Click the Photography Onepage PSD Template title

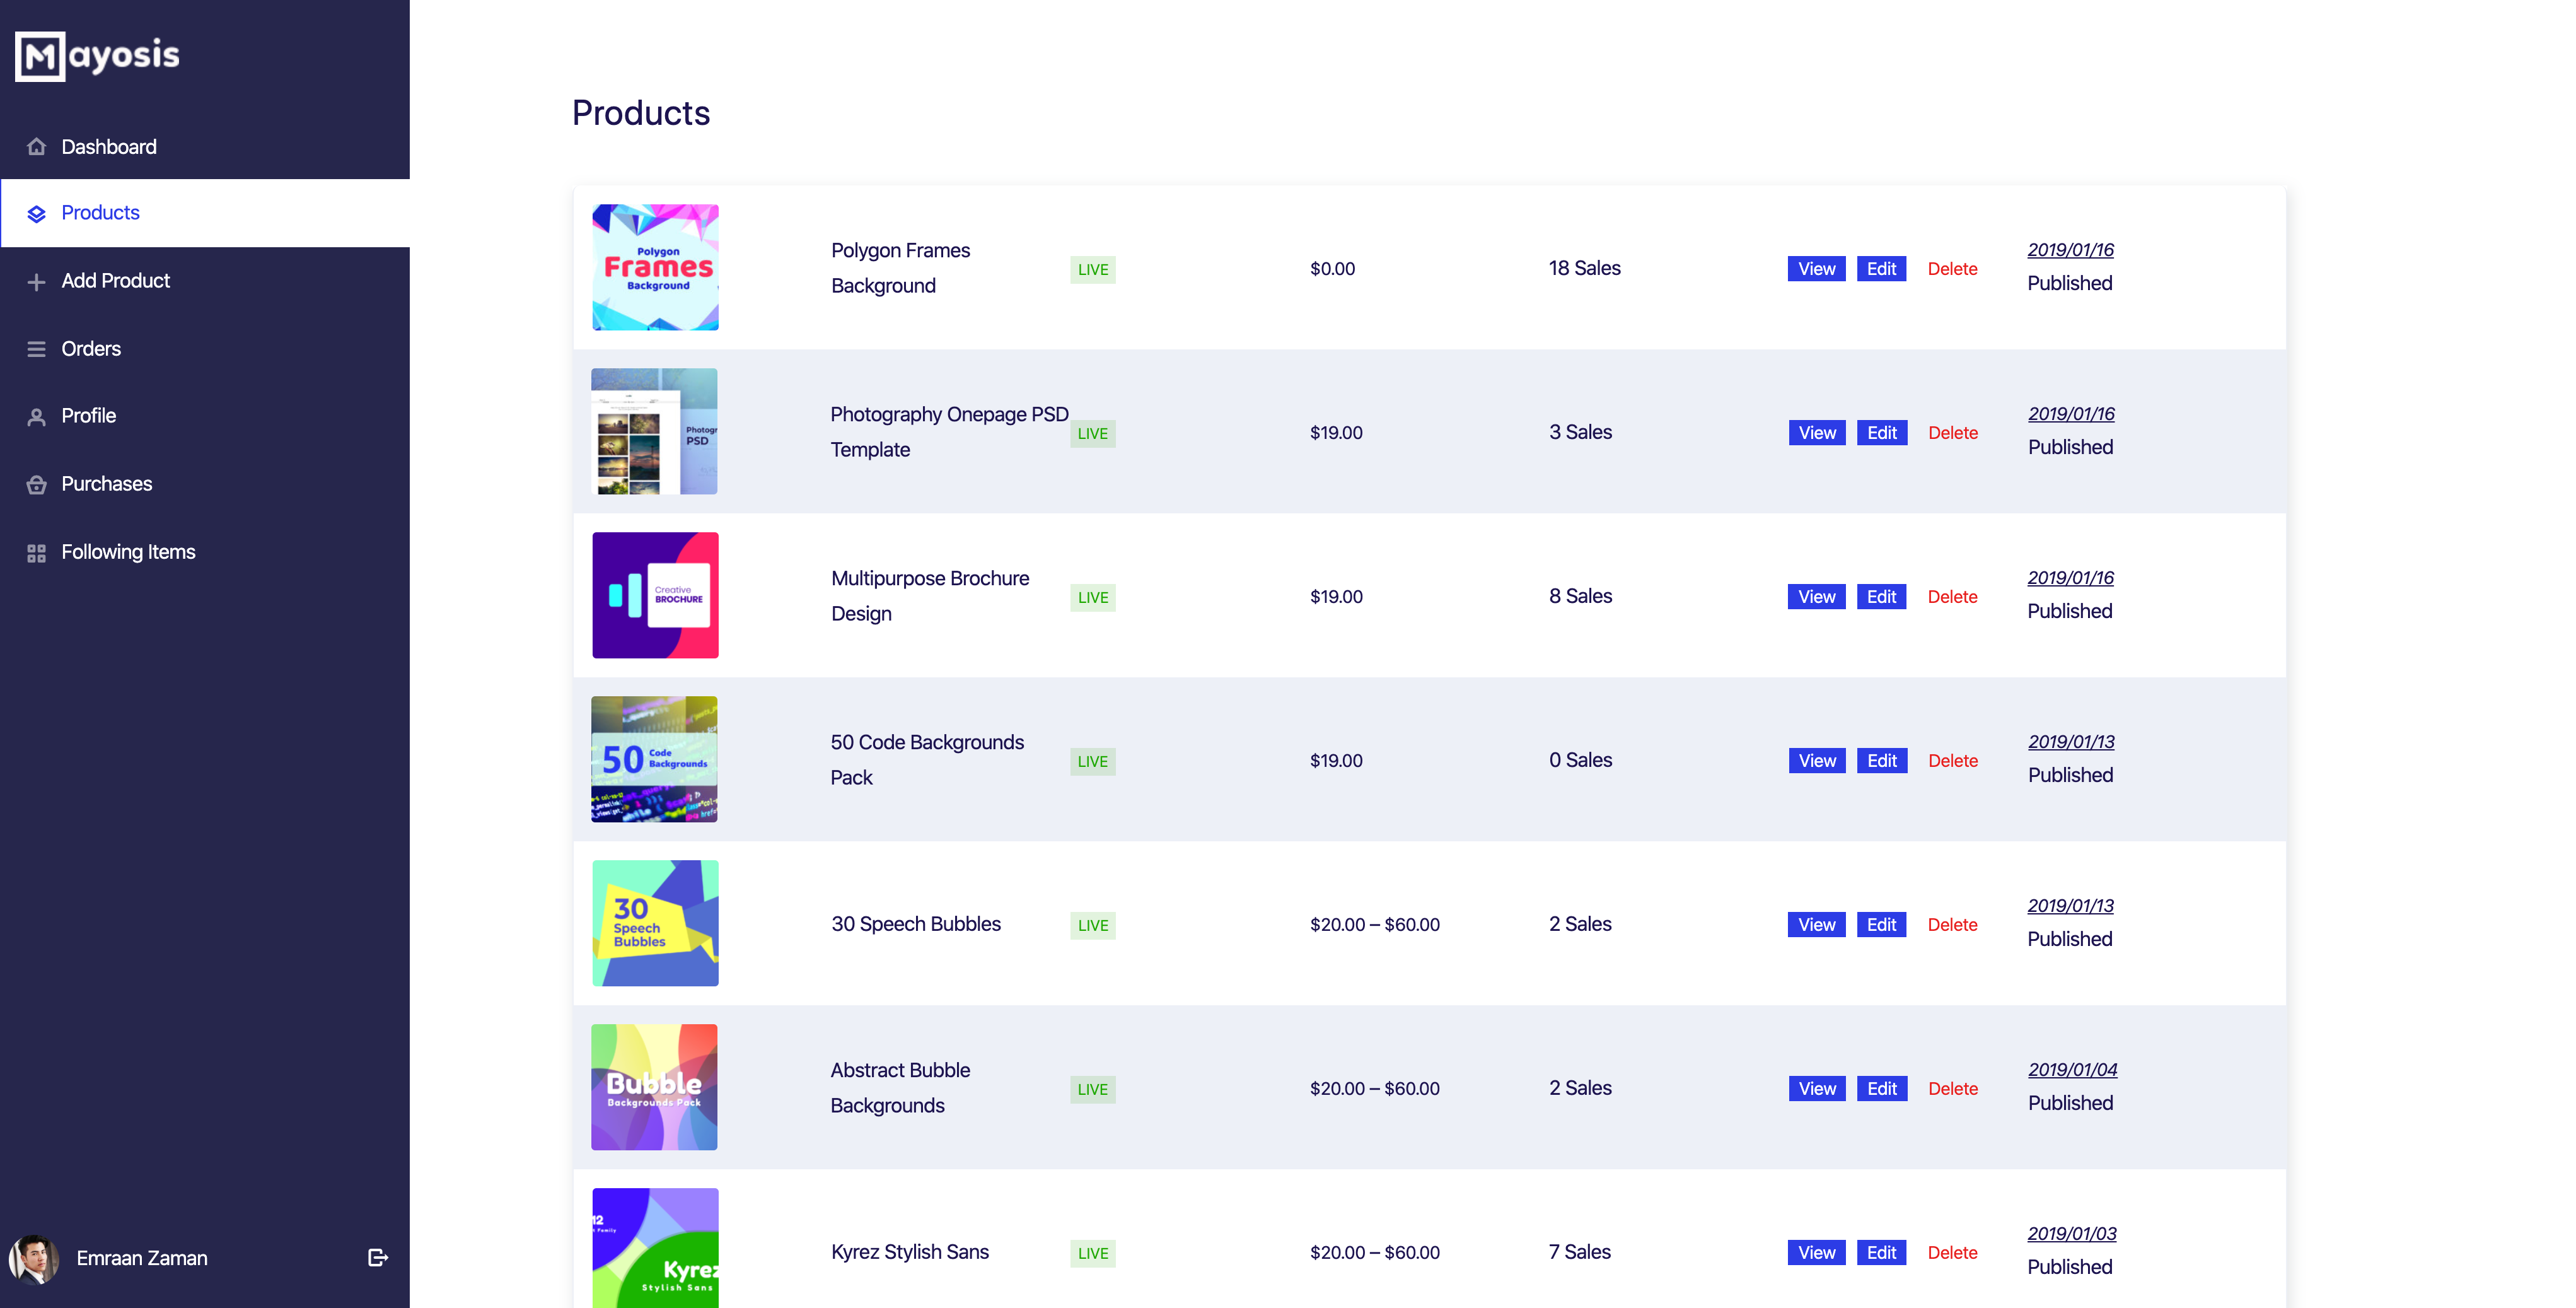click(948, 432)
